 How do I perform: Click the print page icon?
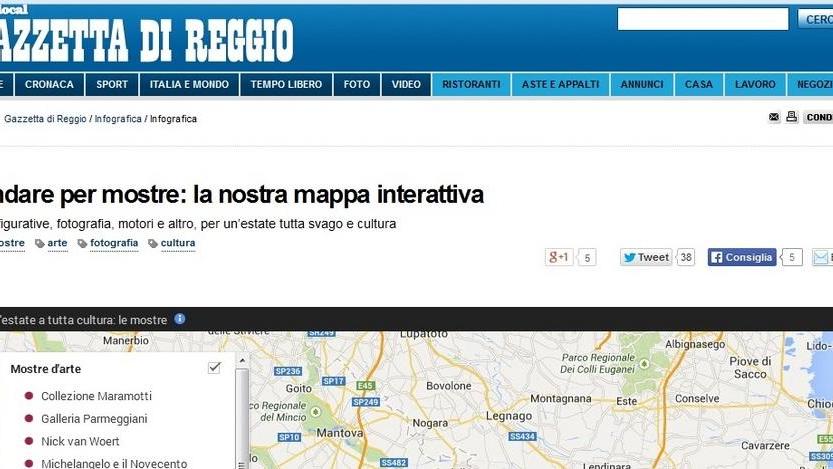[792, 116]
